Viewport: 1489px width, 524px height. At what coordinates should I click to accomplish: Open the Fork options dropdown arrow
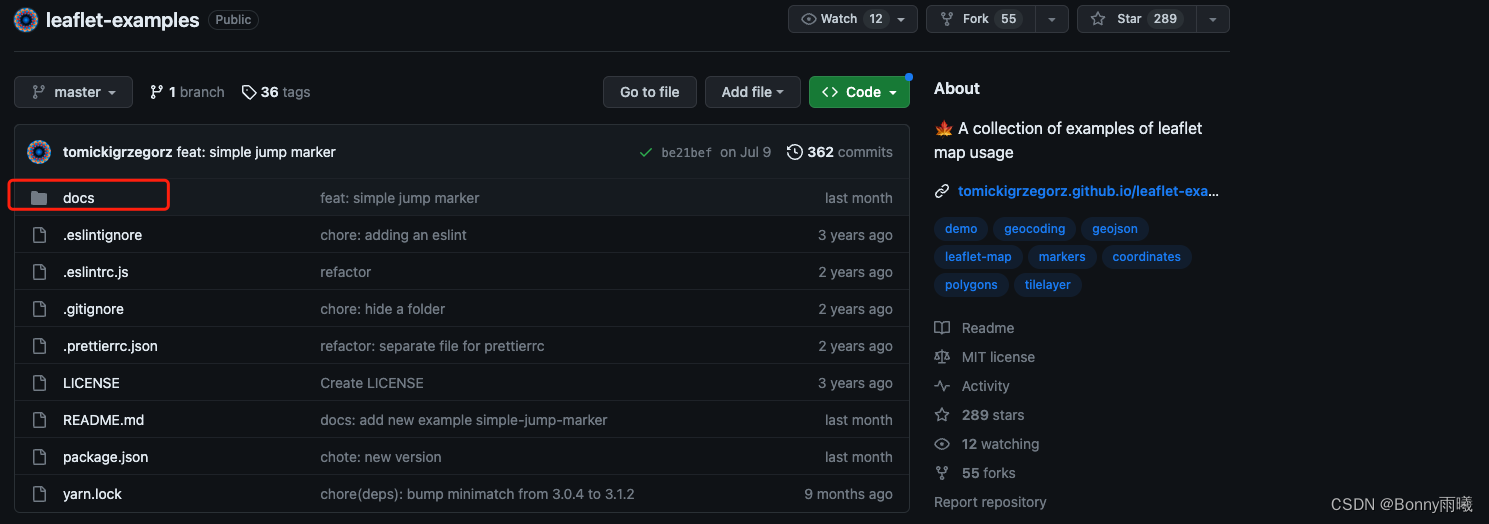[1052, 19]
